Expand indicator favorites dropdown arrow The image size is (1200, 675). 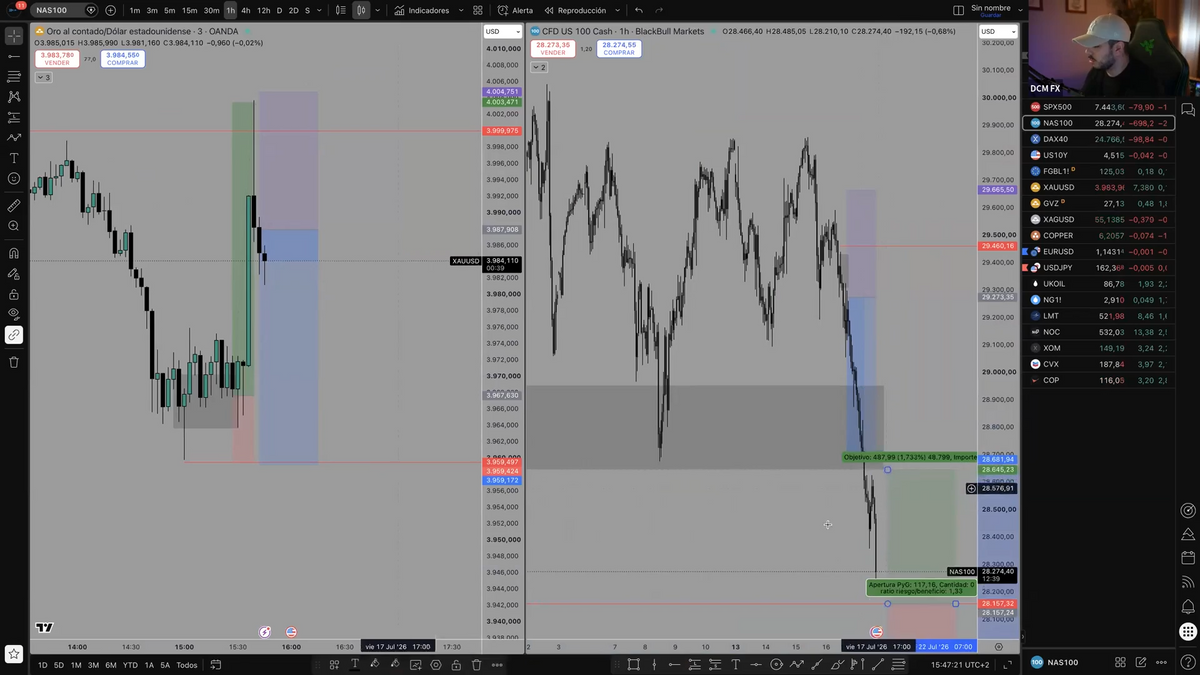tap(461, 10)
